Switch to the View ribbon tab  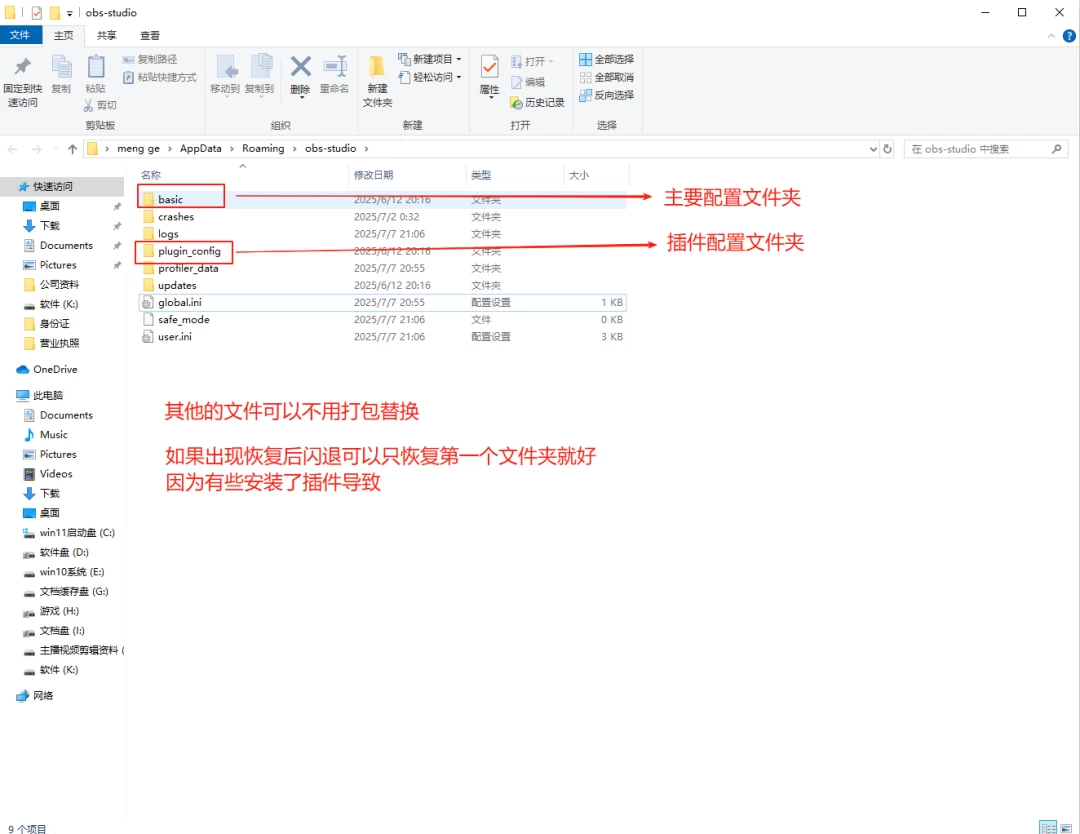pyautogui.click(x=150, y=35)
